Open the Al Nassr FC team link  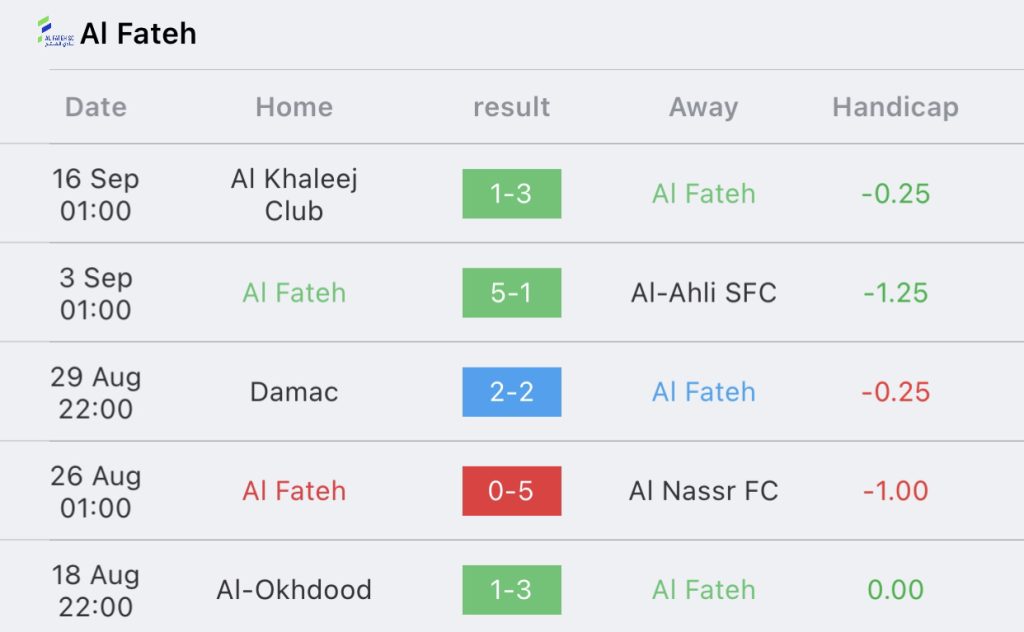(703, 491)
